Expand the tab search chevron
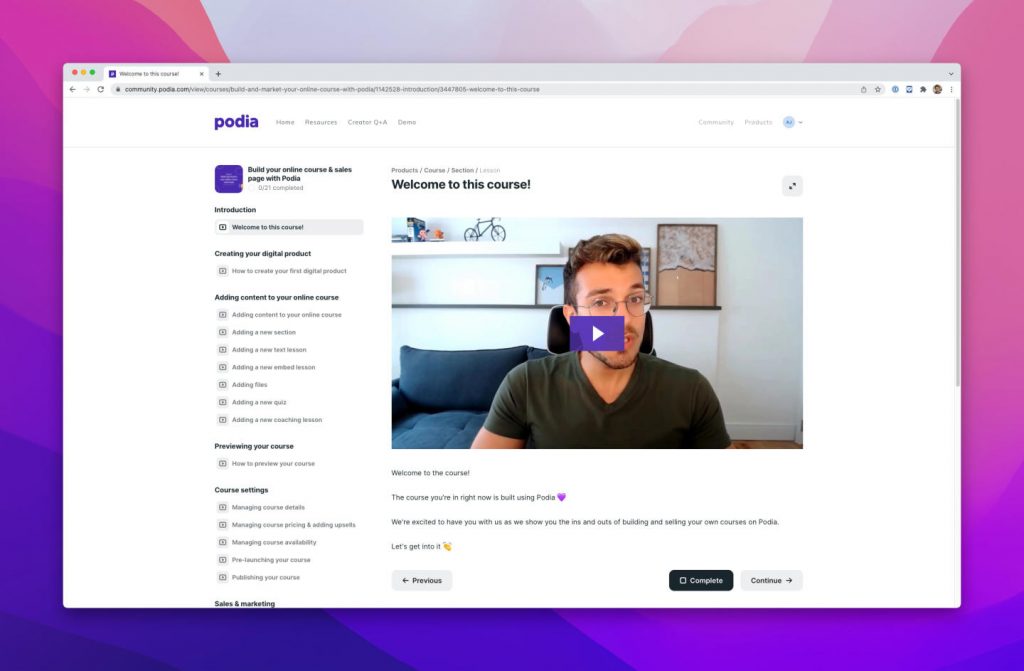The height and width of the screenshot is (671, 1024). (x=950, y=73)
